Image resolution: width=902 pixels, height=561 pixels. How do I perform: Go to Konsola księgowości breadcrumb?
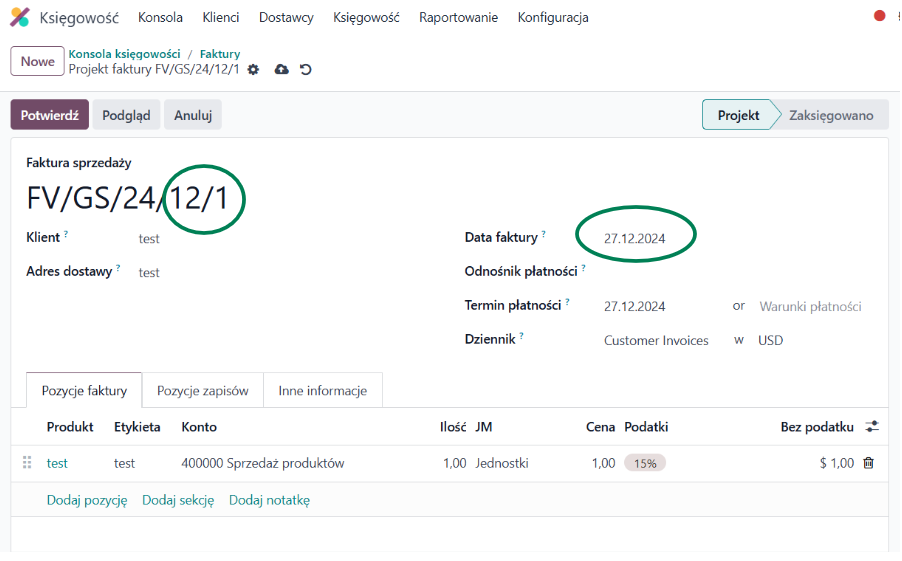(124, 54)
